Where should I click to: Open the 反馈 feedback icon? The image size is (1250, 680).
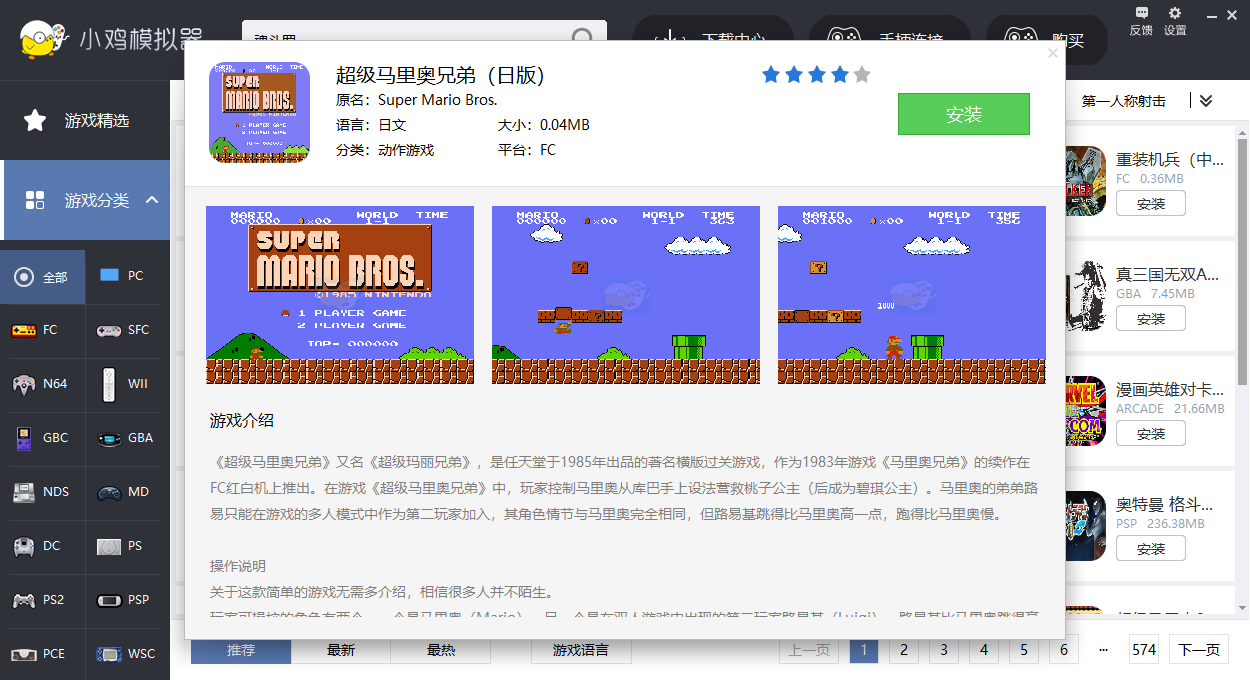(1141, 20)
